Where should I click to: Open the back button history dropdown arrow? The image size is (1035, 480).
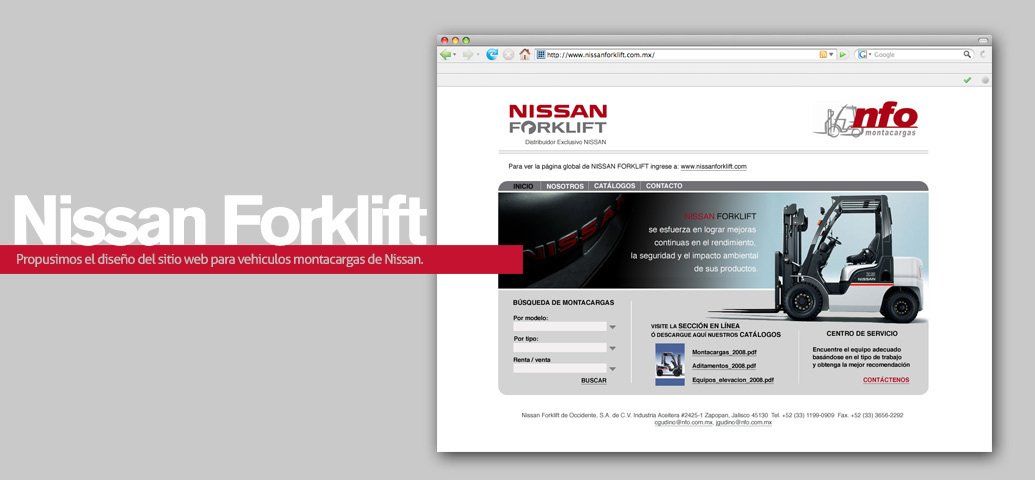click(x=455, y=55)
